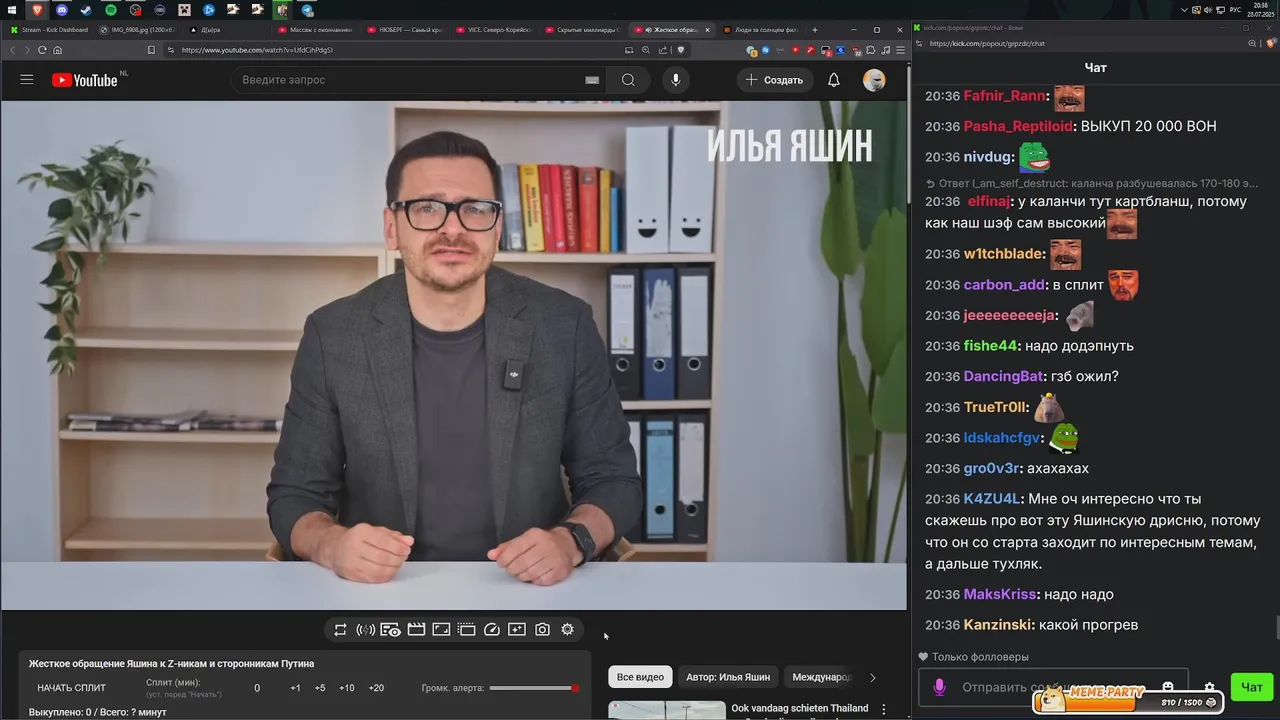Switch to IMG_6908.jpg browser tab
The image size is (1280, 720).
click(137, 30)
